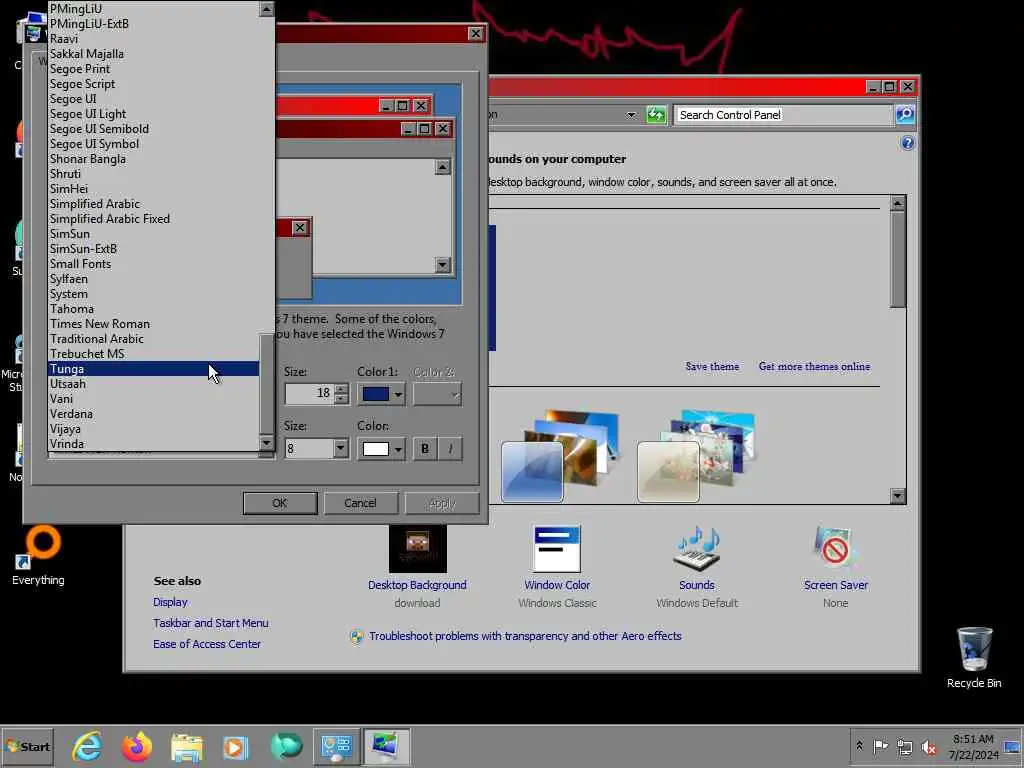Image resolution: width=1024 pixels, height=768 pixels.
Task: Click the Troubleshoot shield icon
Action: 357,637
